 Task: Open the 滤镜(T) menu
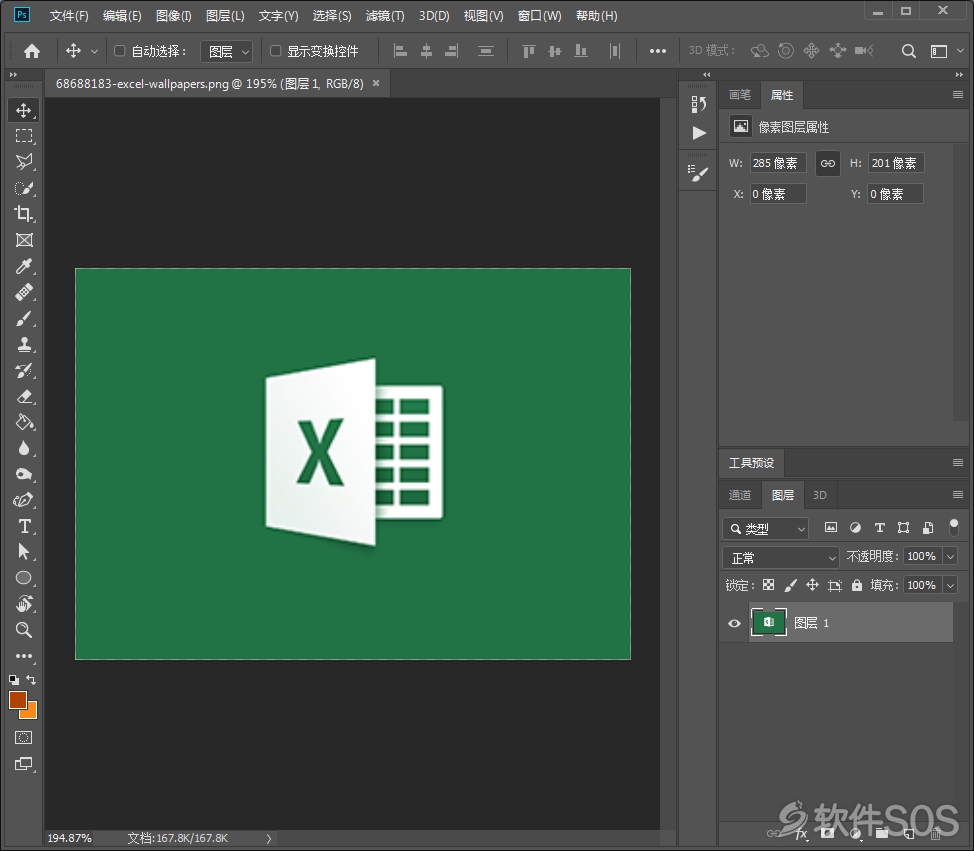[385, 16]
